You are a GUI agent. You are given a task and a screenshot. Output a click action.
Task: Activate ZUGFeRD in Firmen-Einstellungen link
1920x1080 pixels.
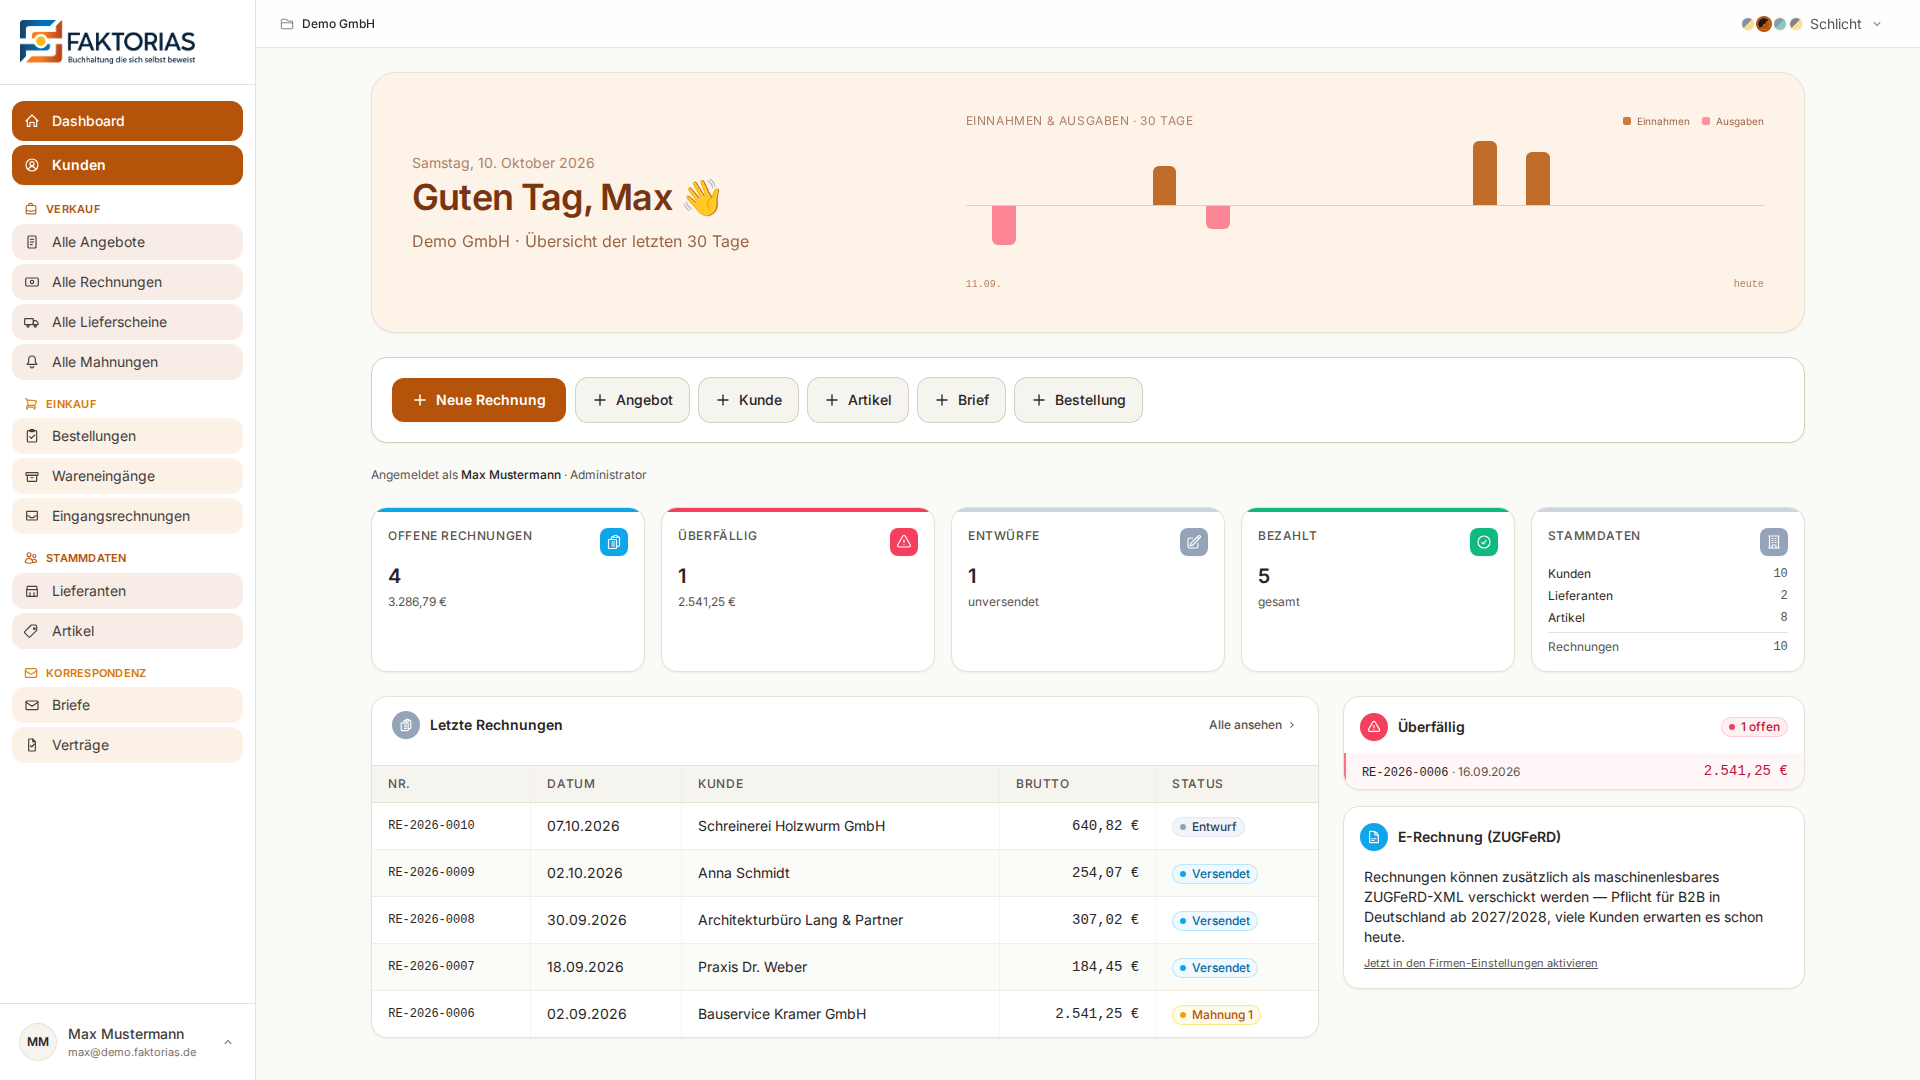click(x=1480, y=963)
